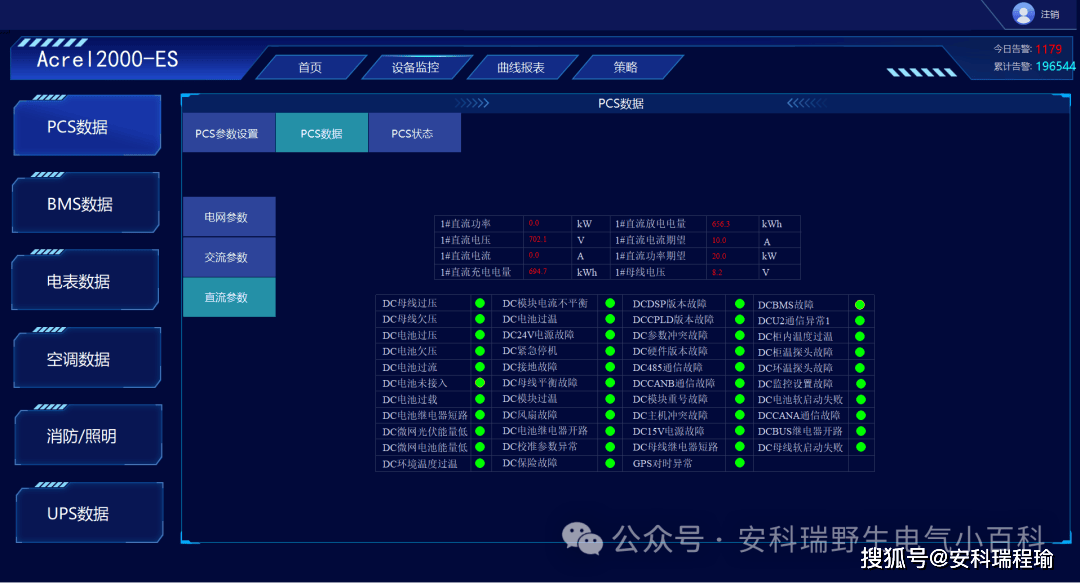This screenshot has width=1080, height=583.
Task: Switch to the PCS状态 tab
Action: pos(415,133)
